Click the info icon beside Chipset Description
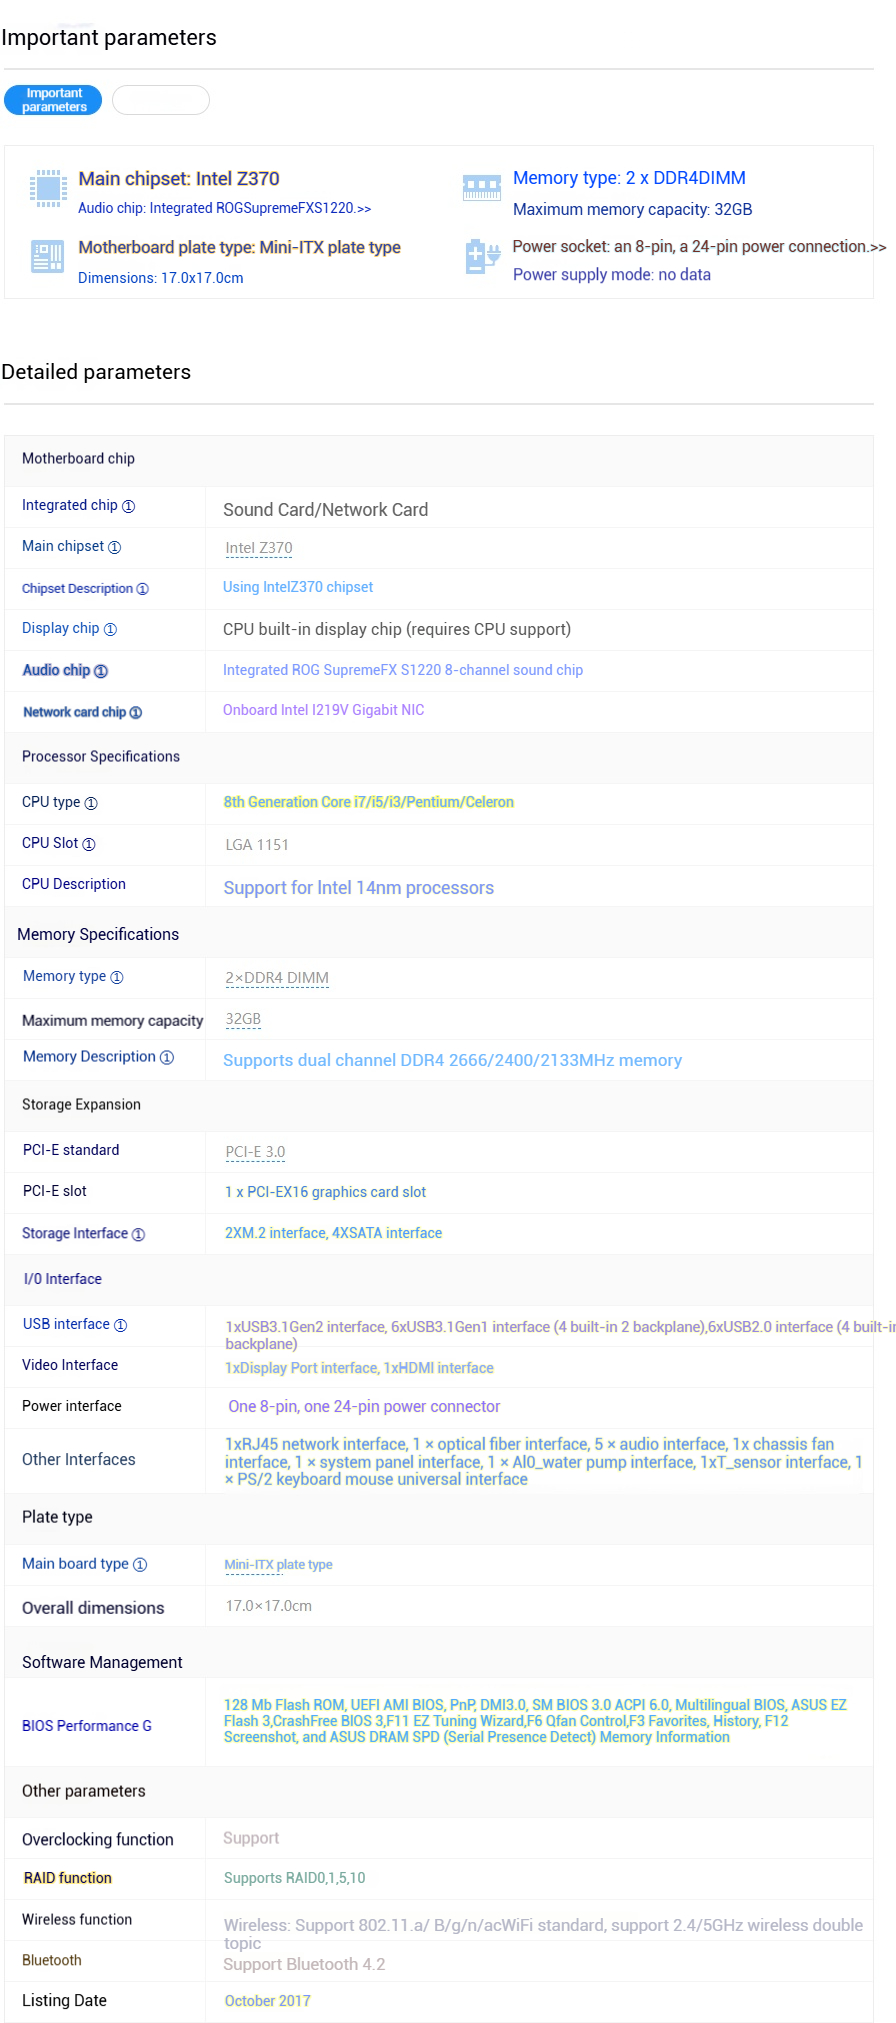 click(142, 589)
